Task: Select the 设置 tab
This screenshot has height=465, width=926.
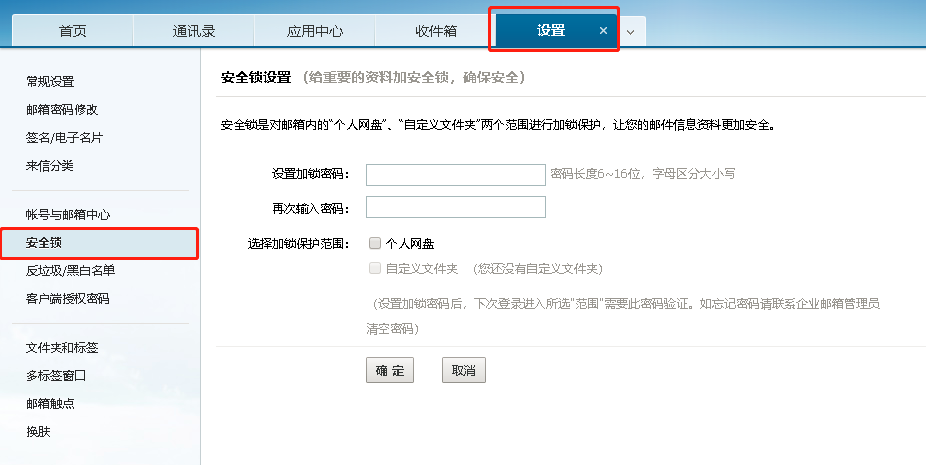Action: (x=551, y=31)
